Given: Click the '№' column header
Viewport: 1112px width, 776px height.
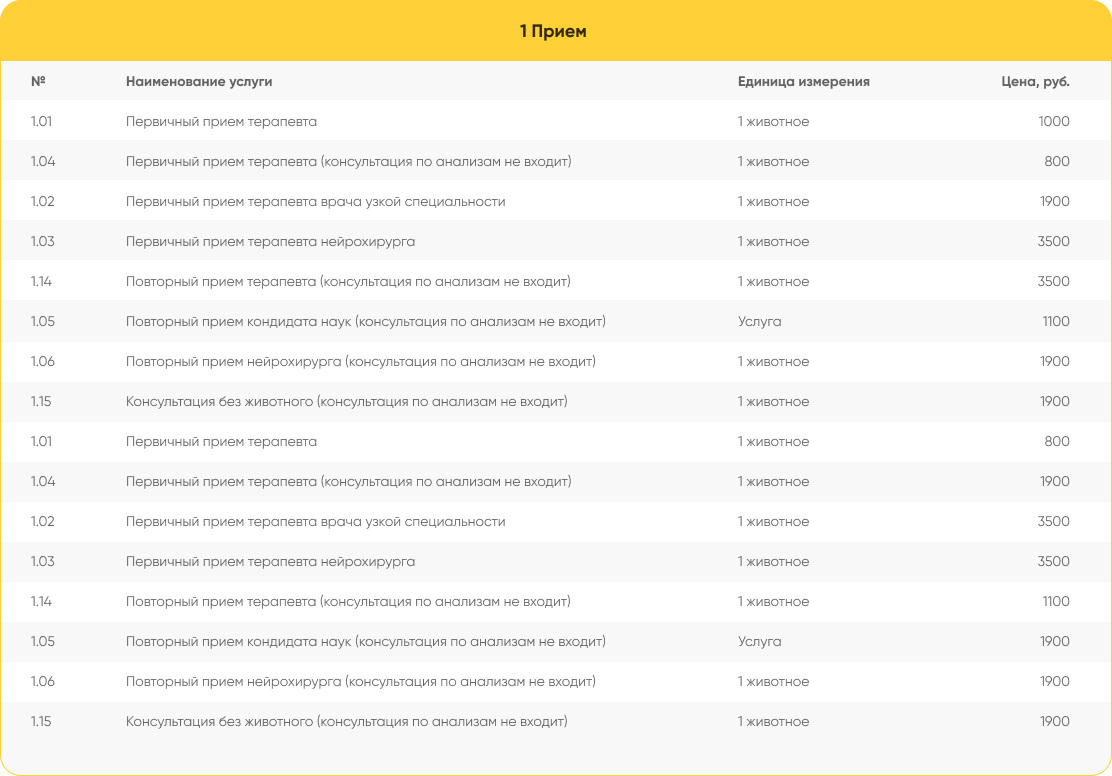Looking at the screenshot, I should click(38, 81).
